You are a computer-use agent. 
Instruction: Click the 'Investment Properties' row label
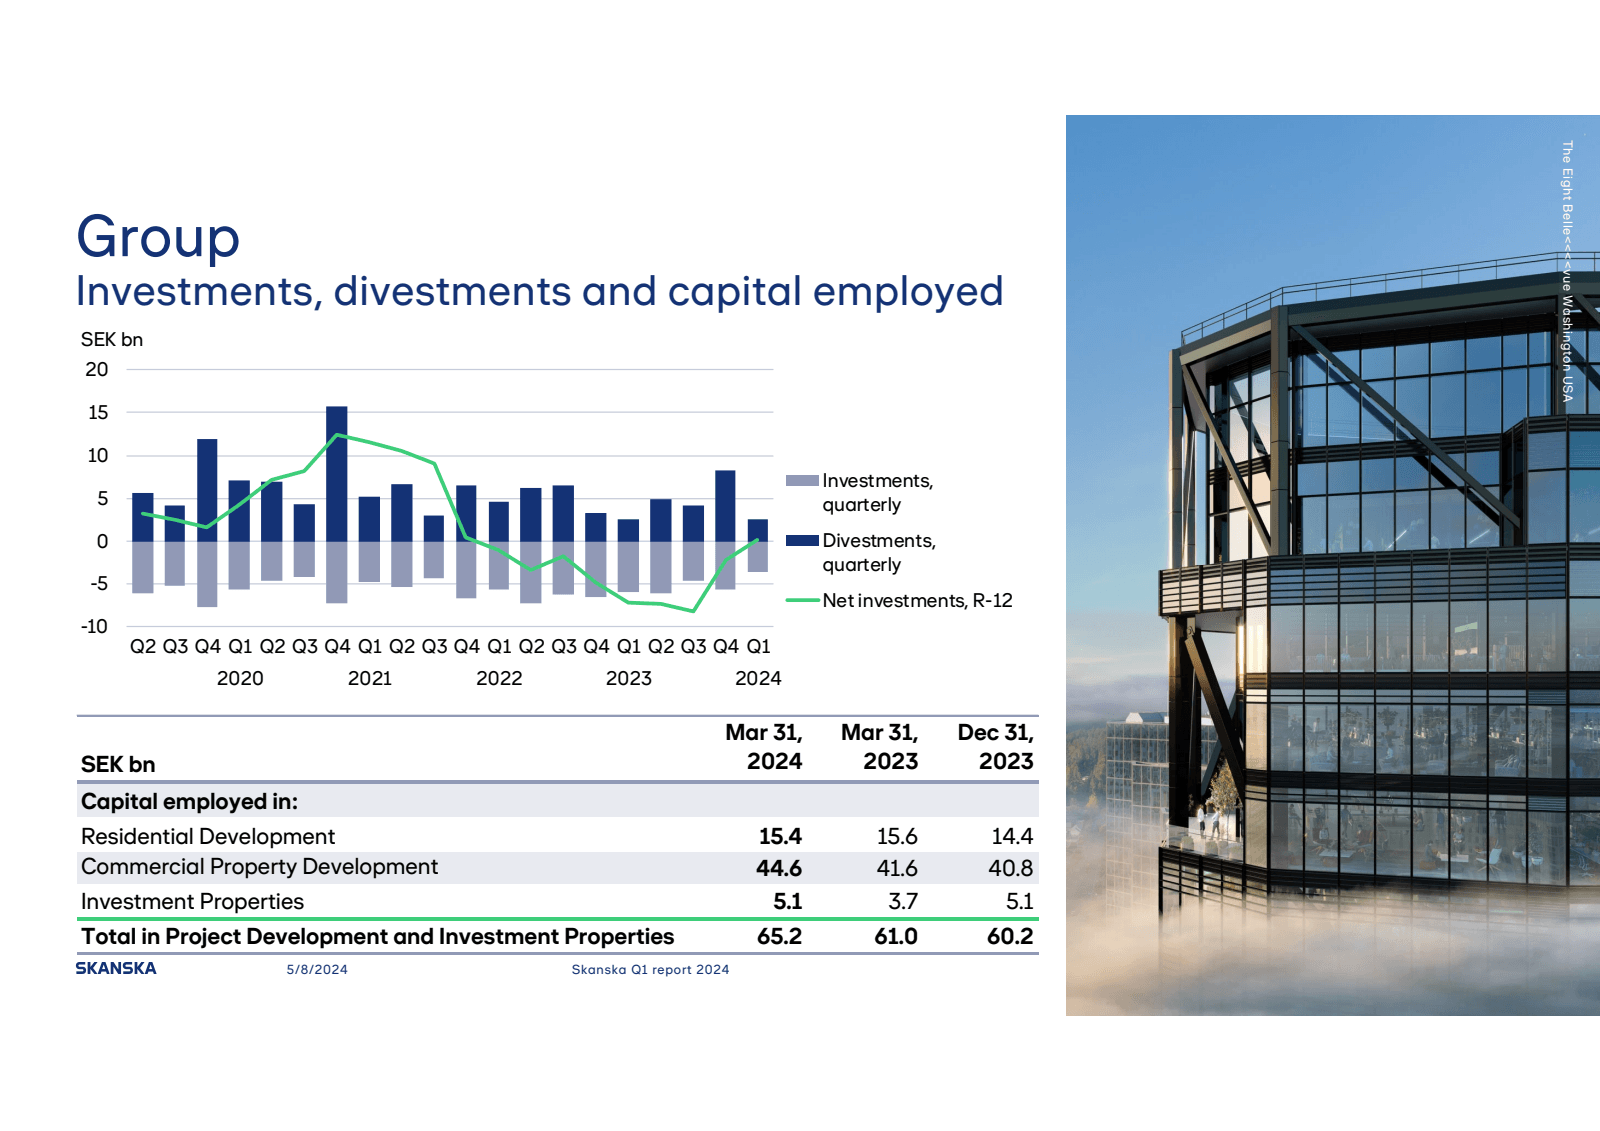[x=192, y=902]
